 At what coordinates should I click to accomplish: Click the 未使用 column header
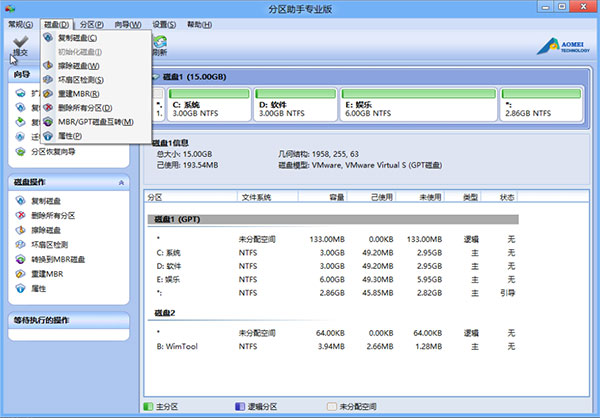[431, 198]
